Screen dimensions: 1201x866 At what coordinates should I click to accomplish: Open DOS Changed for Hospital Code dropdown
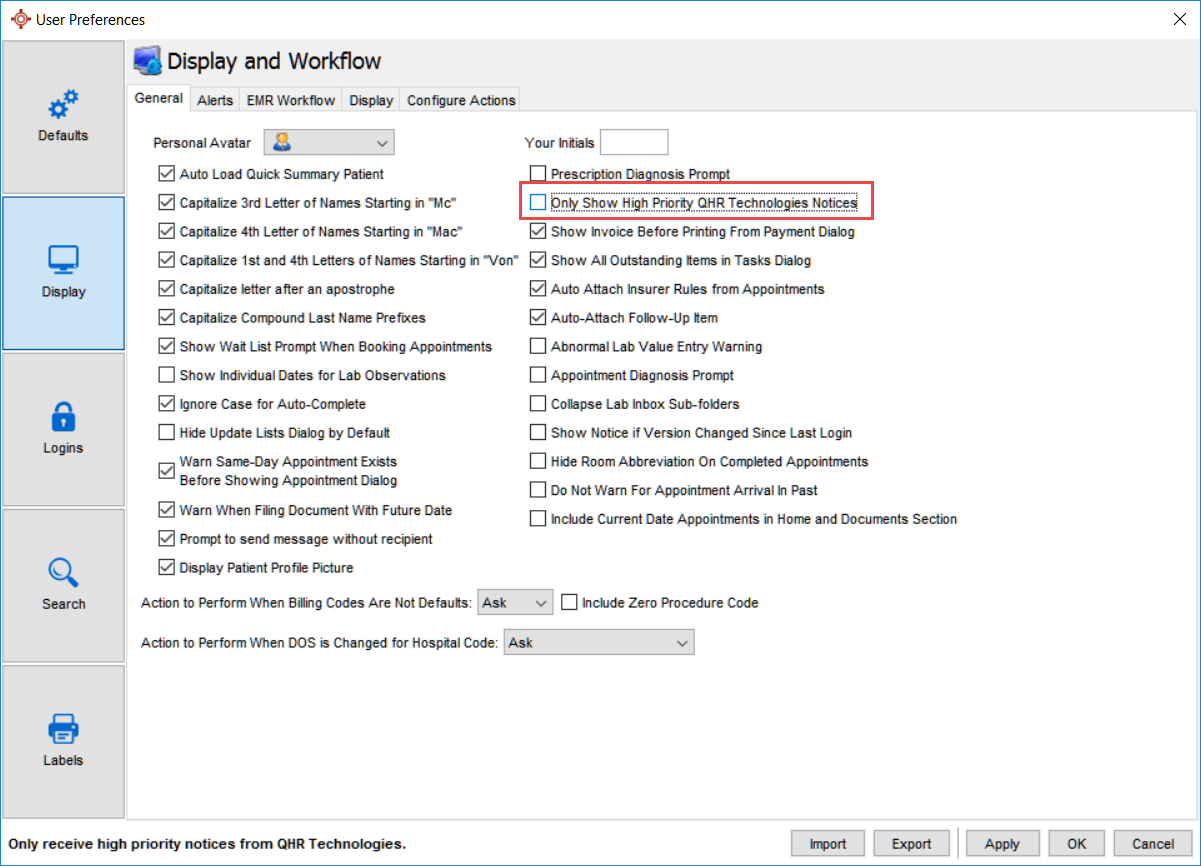pyautogui.click(x=682, y=643)
